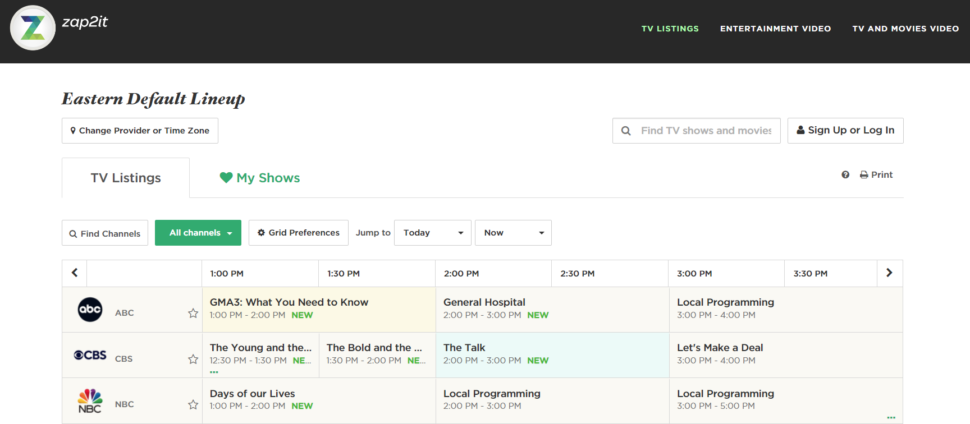970x424 pixels.
Task: Advance the grid with next arrow
Action: click(889, 273)
